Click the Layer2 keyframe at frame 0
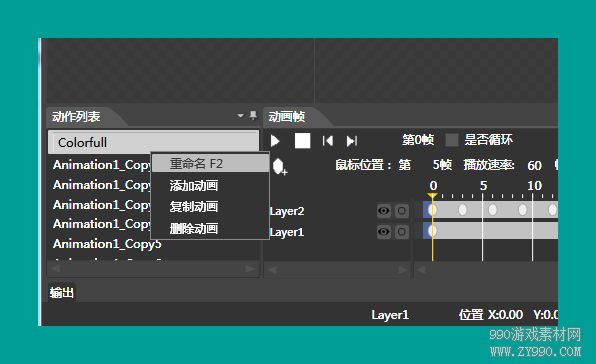This screenshot has width=596, height=364. [x=433, y=209]
